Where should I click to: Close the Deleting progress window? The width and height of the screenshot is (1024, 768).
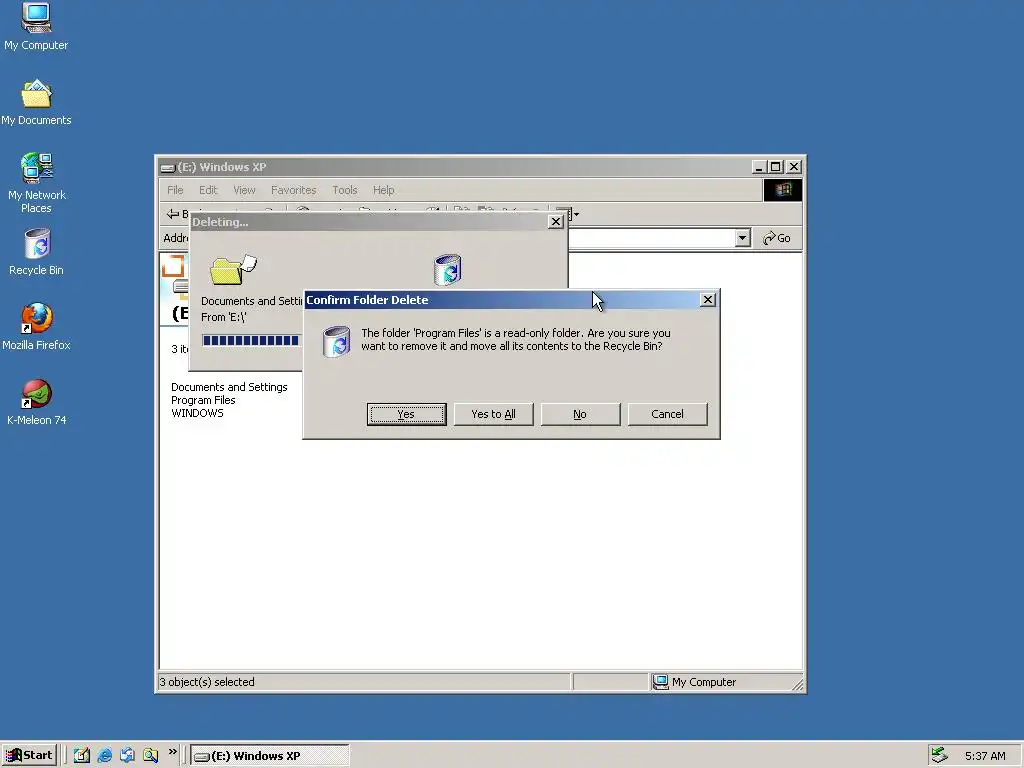point(556,222)
